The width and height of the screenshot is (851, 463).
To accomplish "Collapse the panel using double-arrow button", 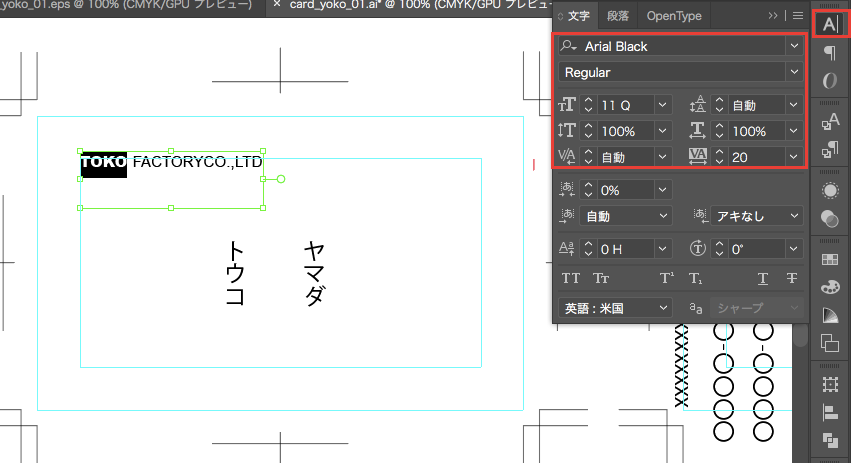I will pos(773,16).
